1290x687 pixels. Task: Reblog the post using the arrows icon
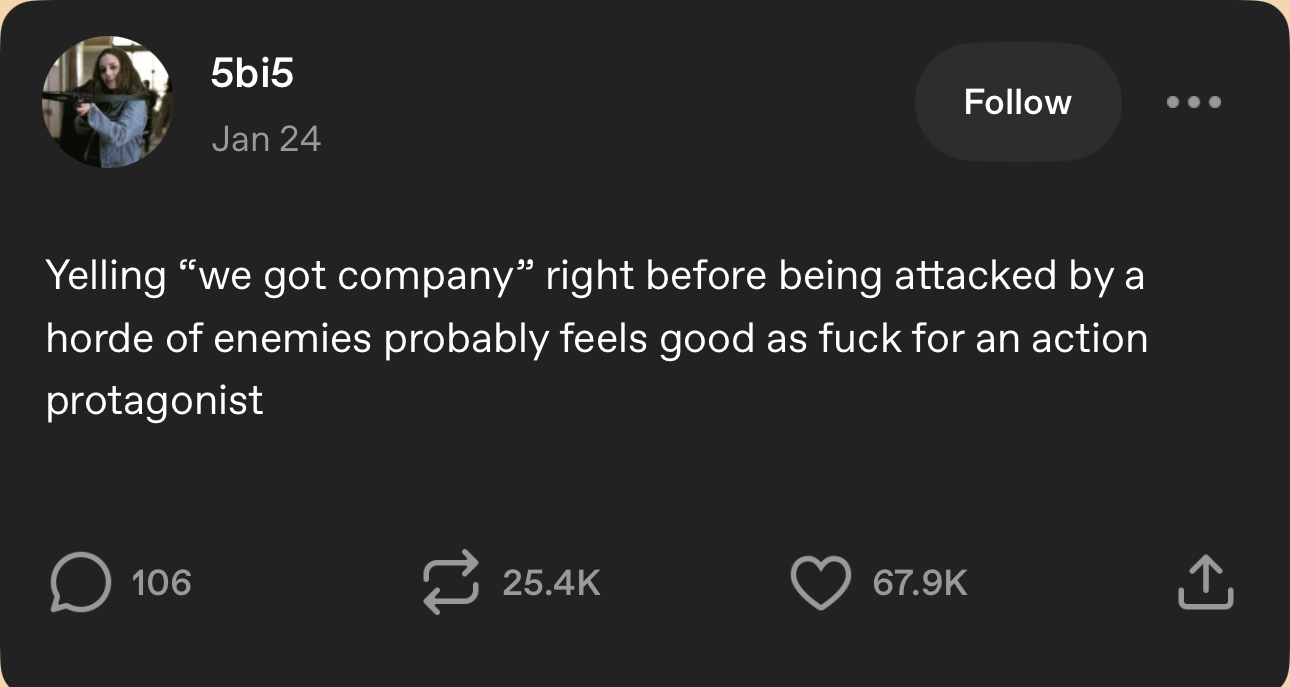coord(452,582)
